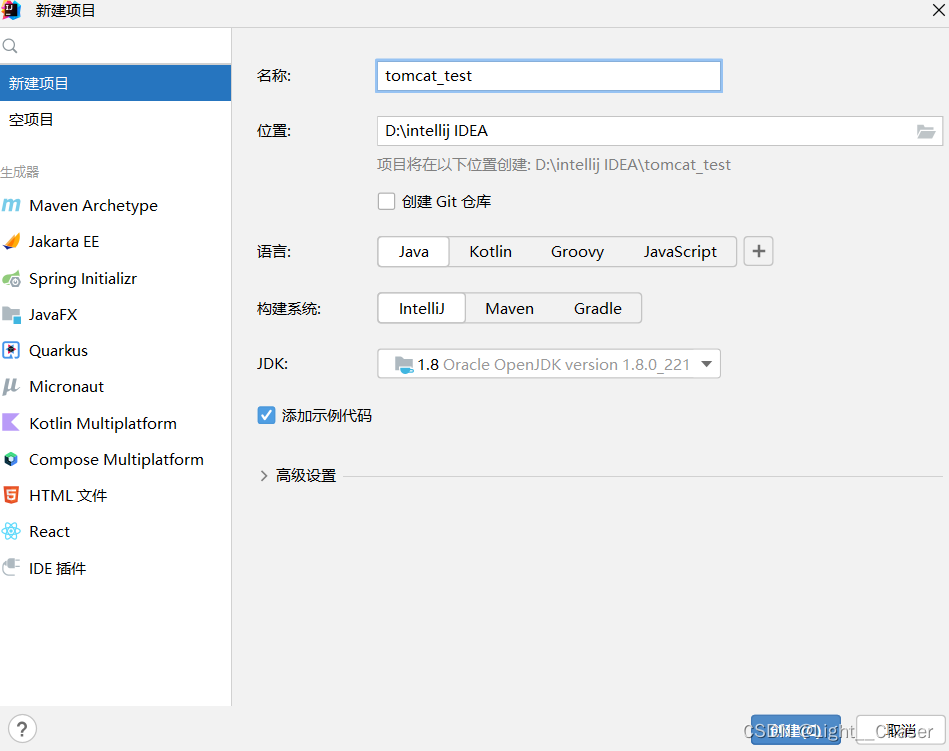Viewport: 949px width, 751px height.
Task: Select the Micronaut generator label
Action: pyautogui.click(x=66, y=387)
